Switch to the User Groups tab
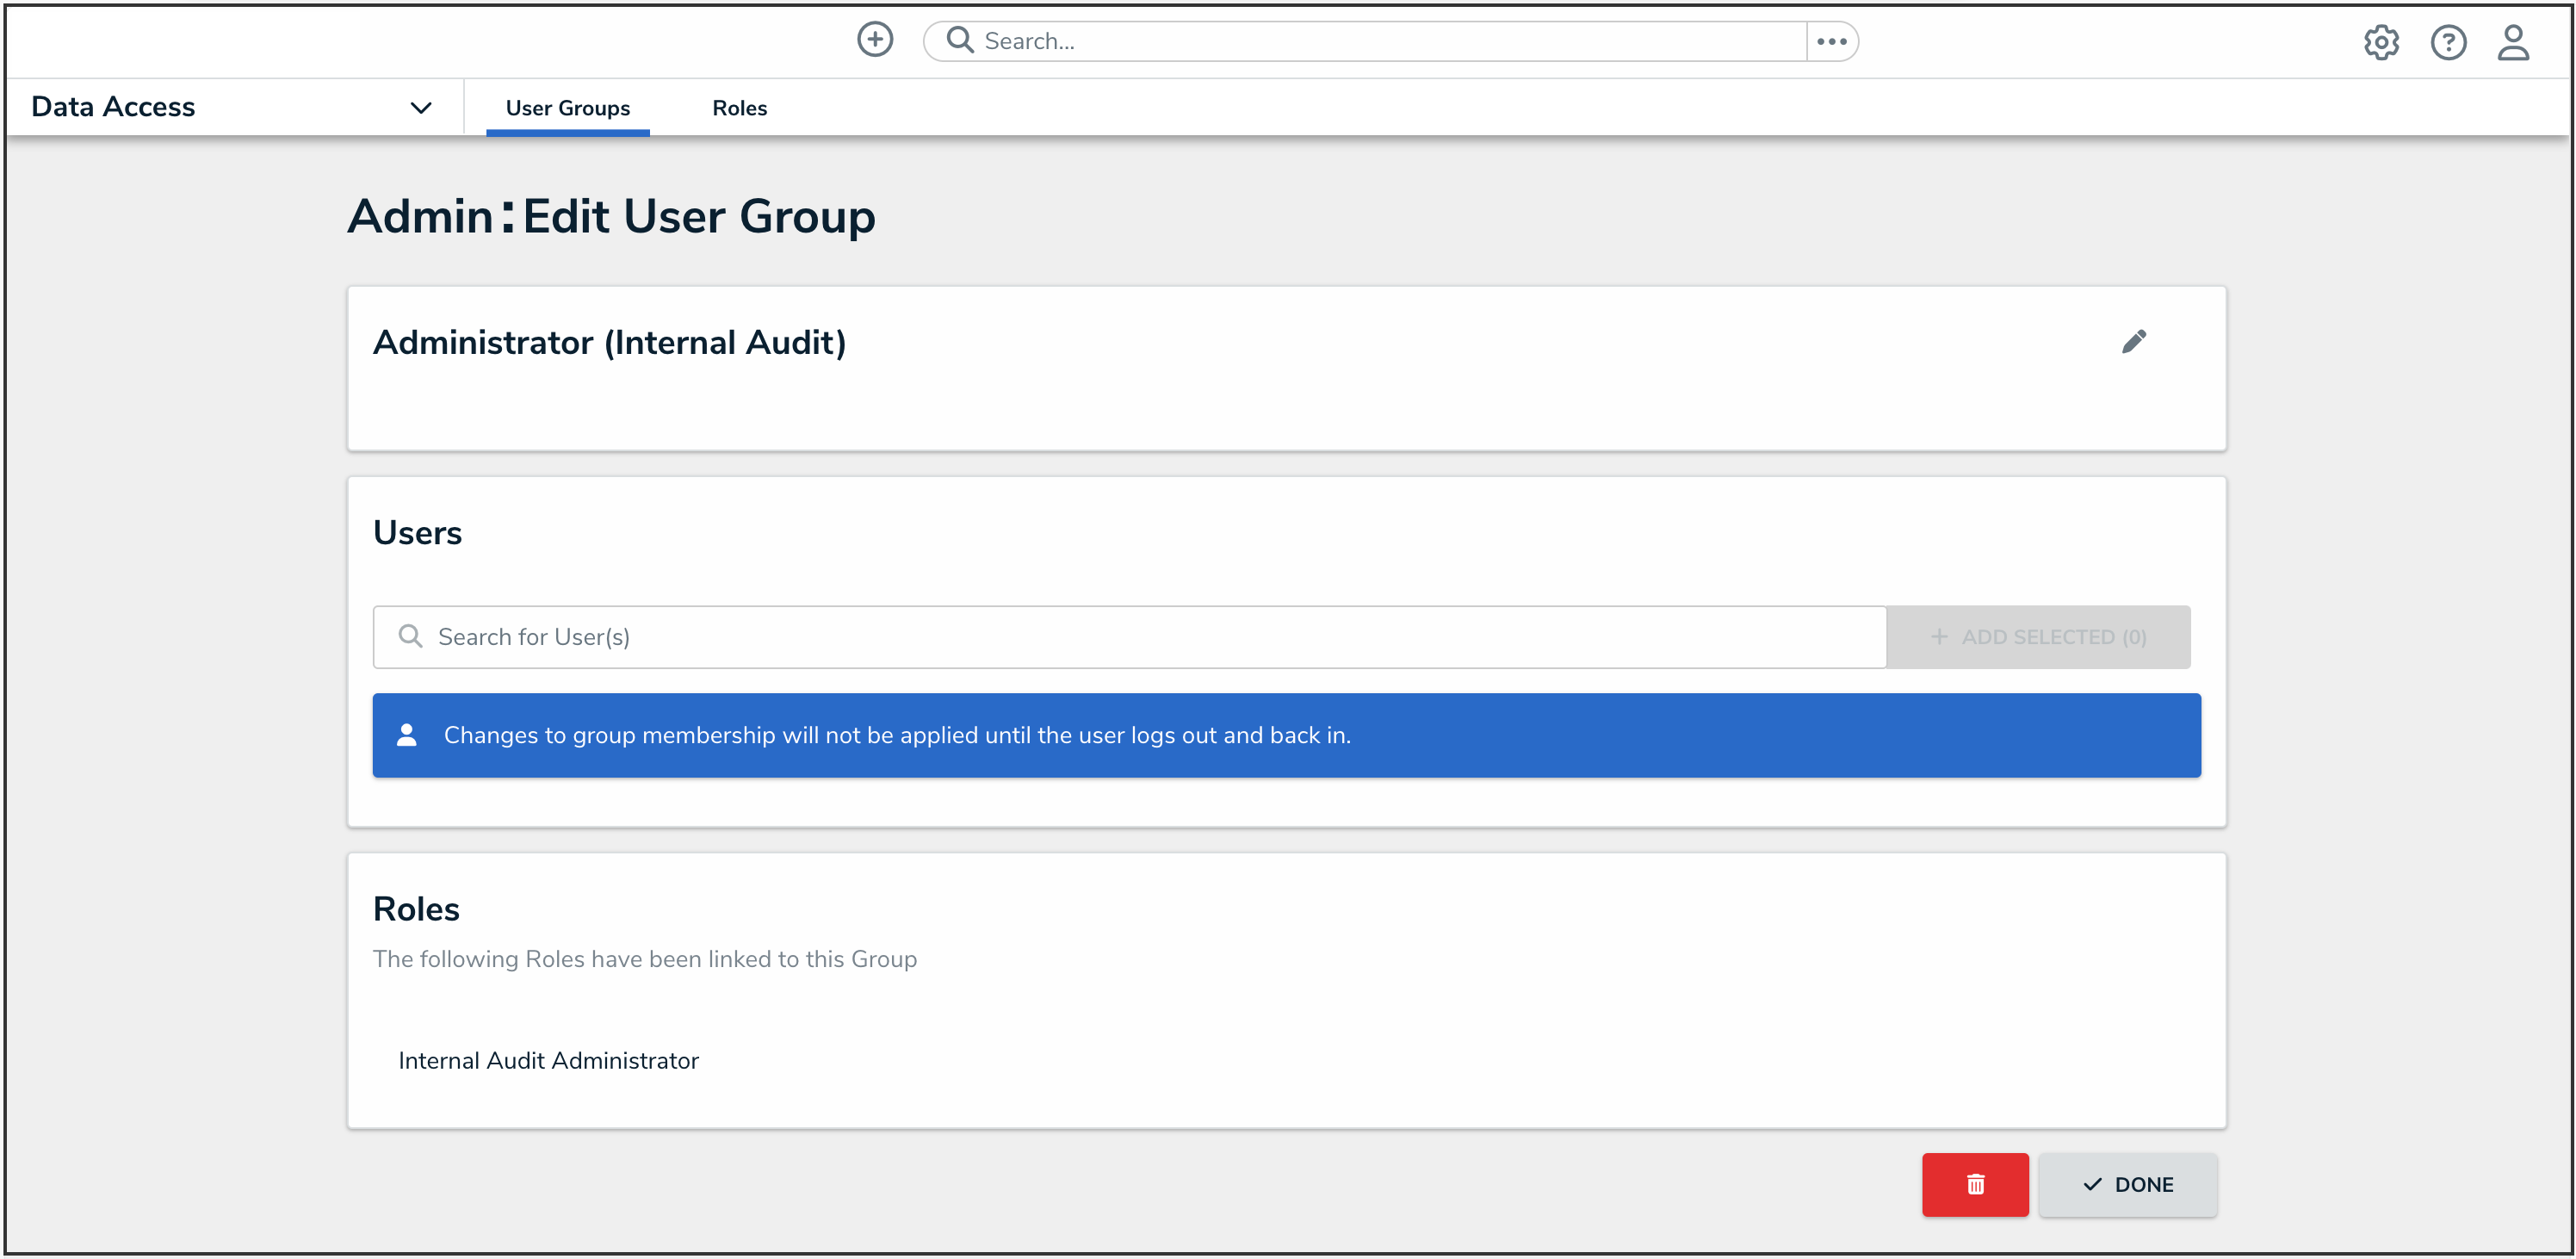Viewport: 2576px width, 1259px height. (x=567, y=108)
